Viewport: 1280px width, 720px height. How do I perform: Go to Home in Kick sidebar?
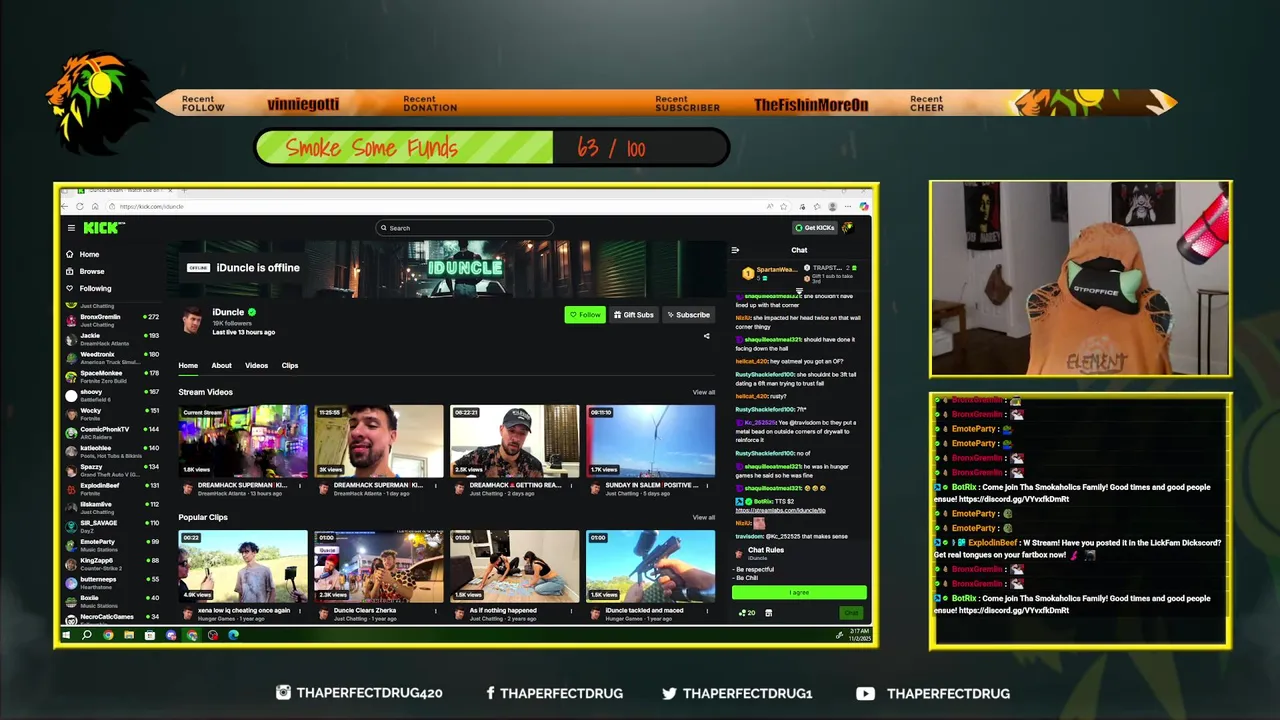[82, 254]
